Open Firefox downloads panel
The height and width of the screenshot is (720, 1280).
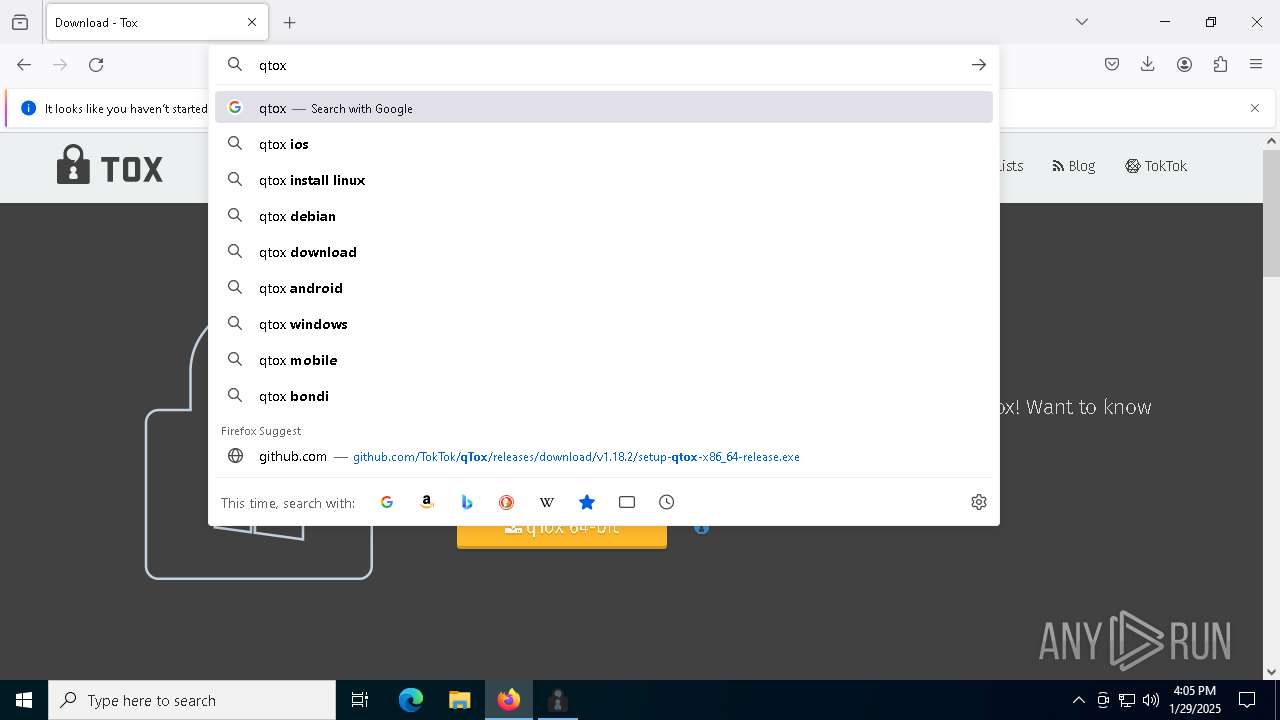click(1148, 65)
